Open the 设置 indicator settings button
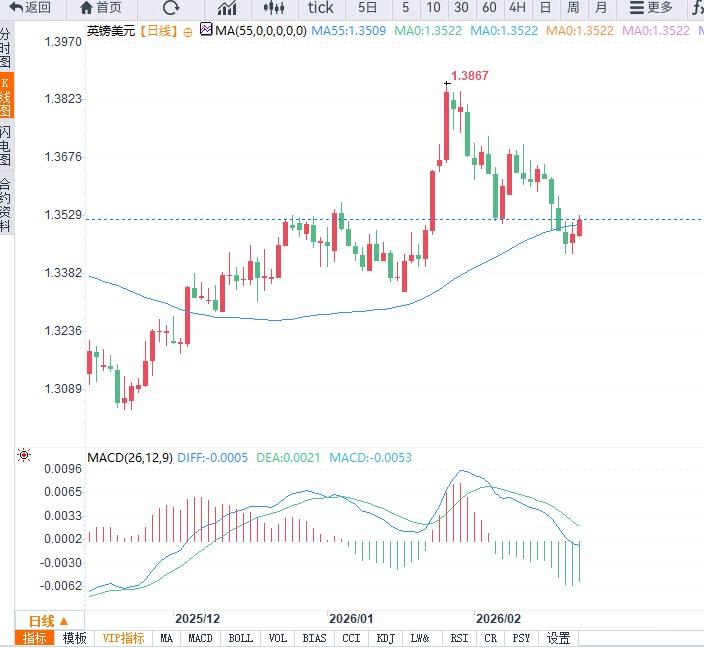This screenshot has height=648, width=704. pyautogui.click(x=559, y=638)
